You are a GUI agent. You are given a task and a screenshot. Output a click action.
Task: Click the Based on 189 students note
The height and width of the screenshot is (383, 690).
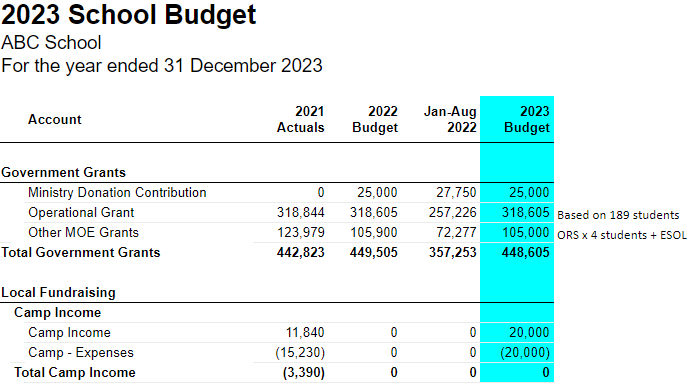(x=618, y=215)
